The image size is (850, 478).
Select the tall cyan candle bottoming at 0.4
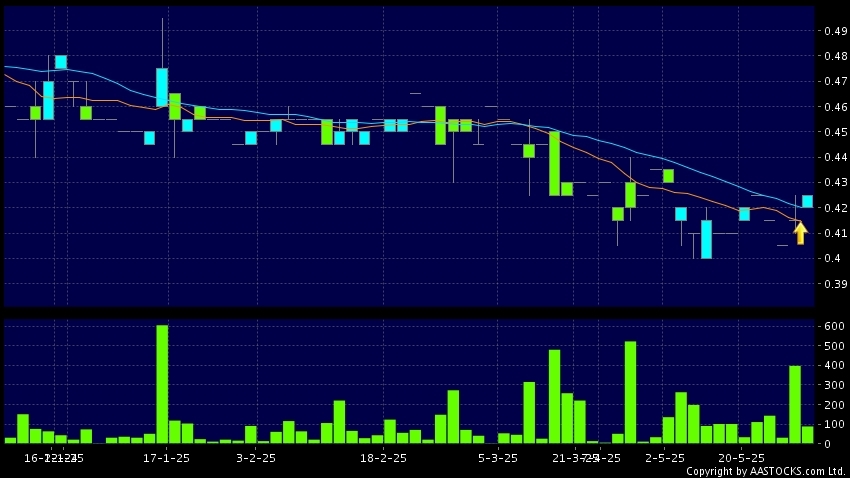706,239
